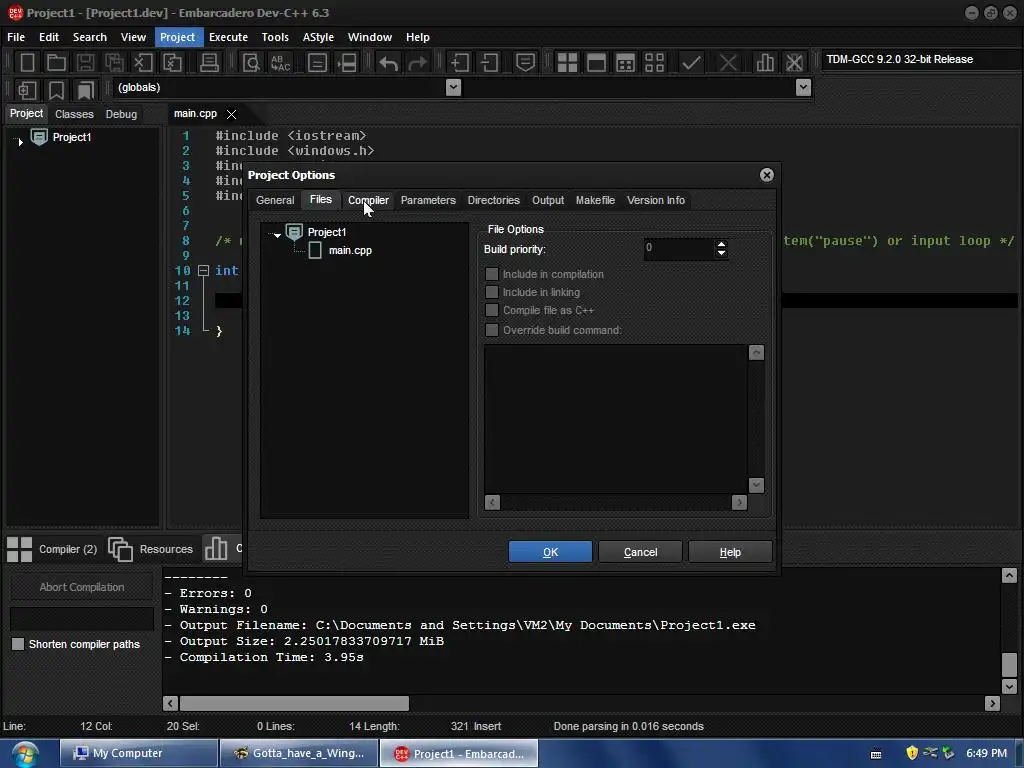This screenshot has width=1024, height=768.
Task: Switch to the Classes panel tab
Action: click(74, 114)
